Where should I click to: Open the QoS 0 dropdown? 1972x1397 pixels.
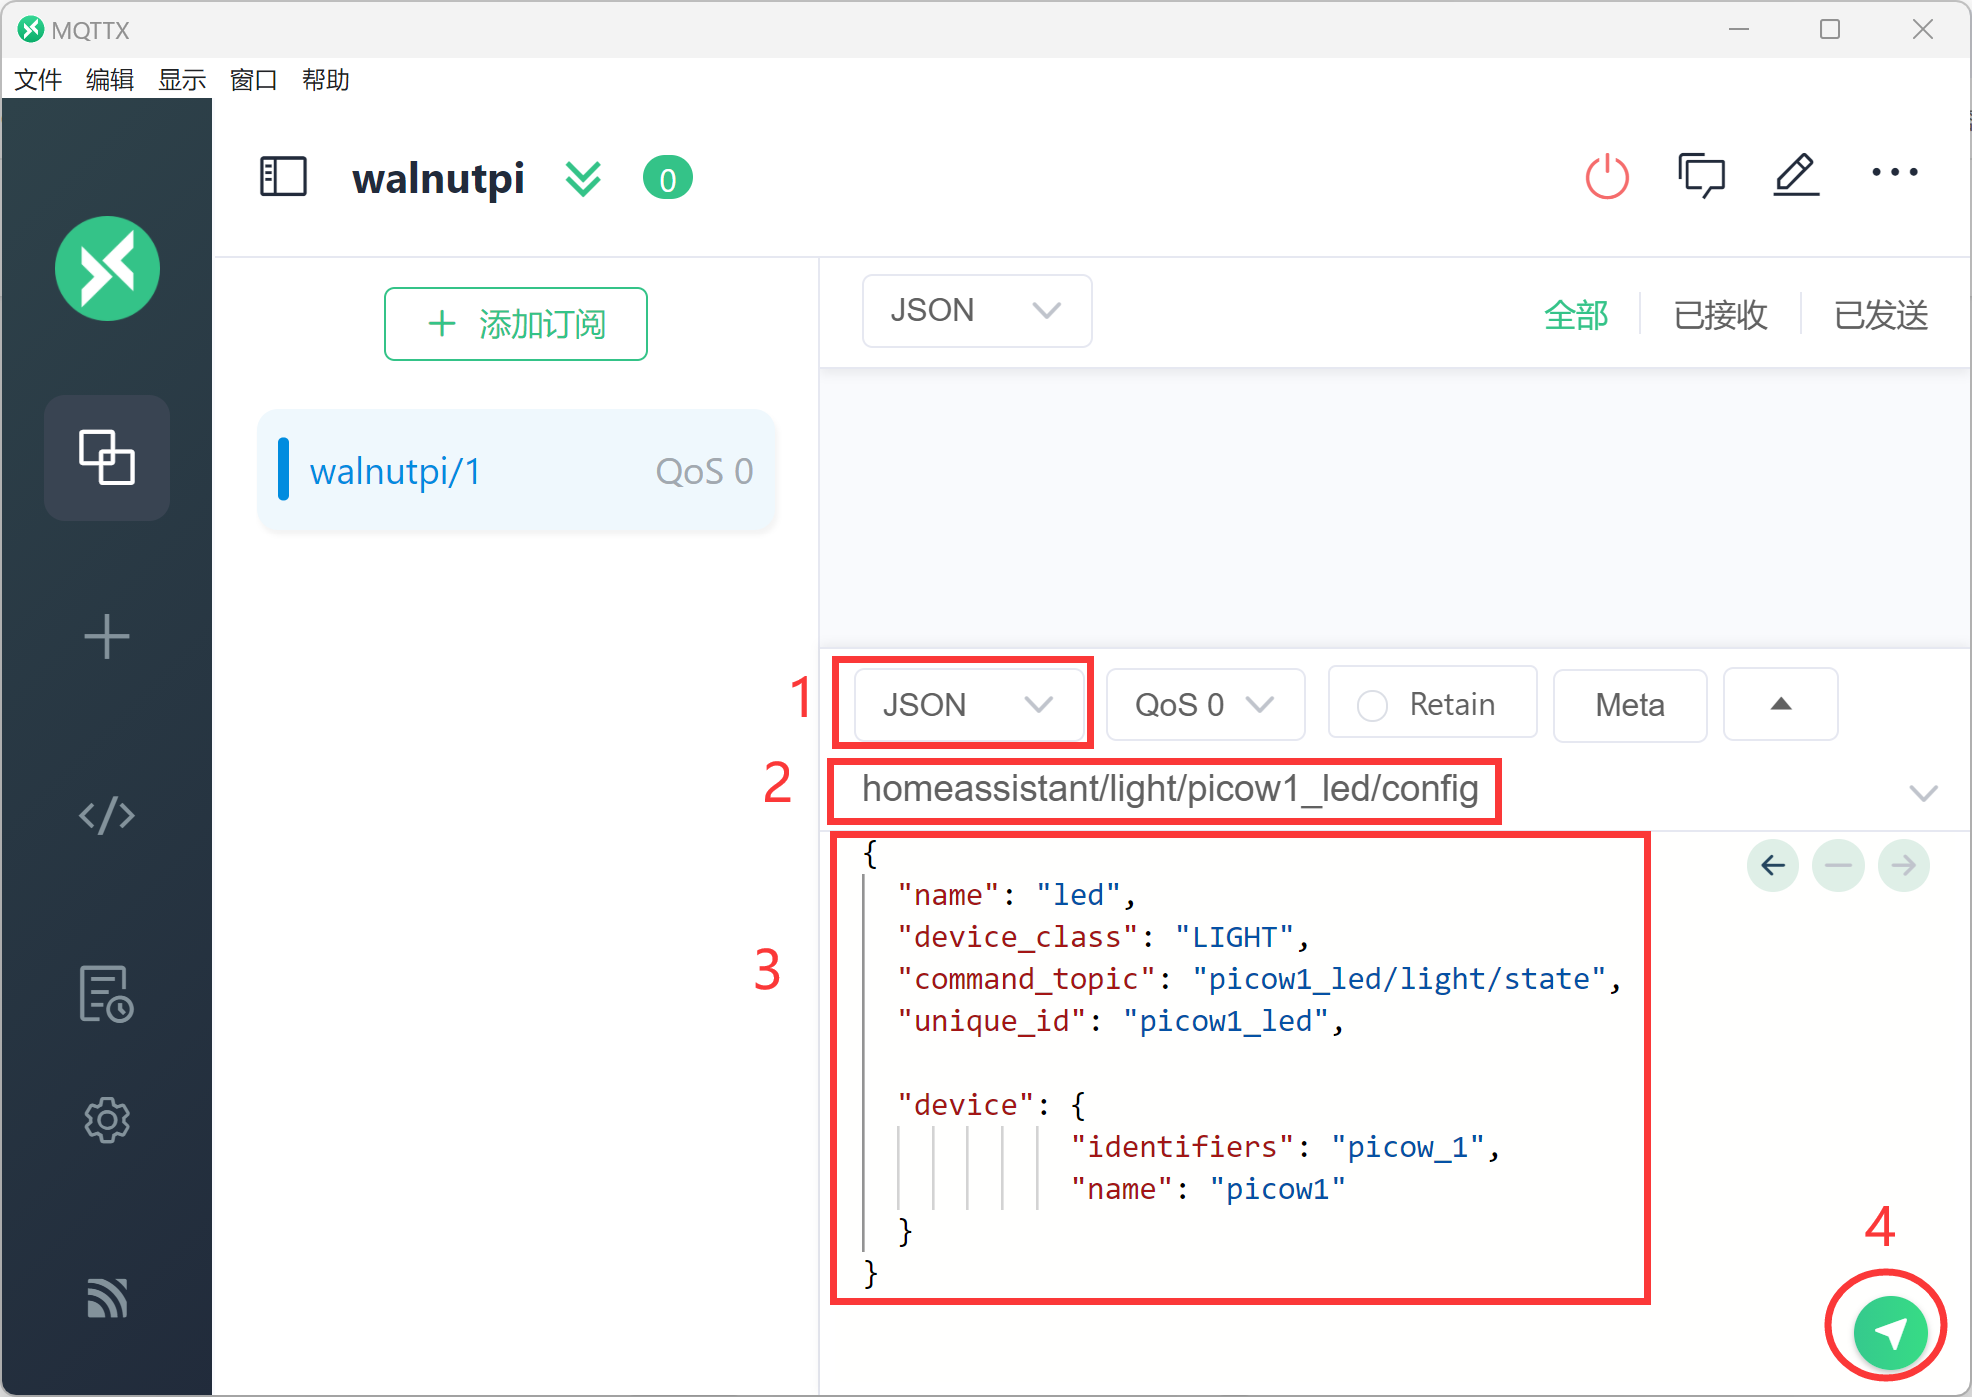tap(1205, 704)
